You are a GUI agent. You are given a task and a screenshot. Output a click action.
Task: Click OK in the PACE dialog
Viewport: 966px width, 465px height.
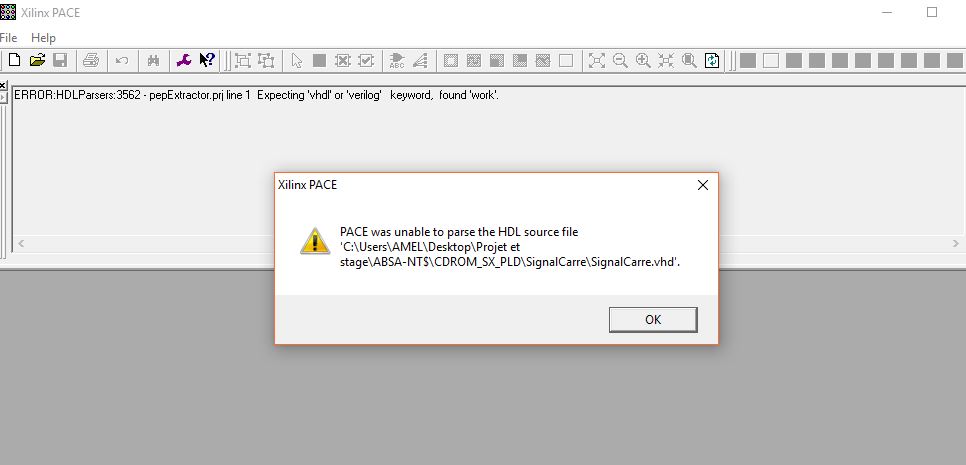653,320
